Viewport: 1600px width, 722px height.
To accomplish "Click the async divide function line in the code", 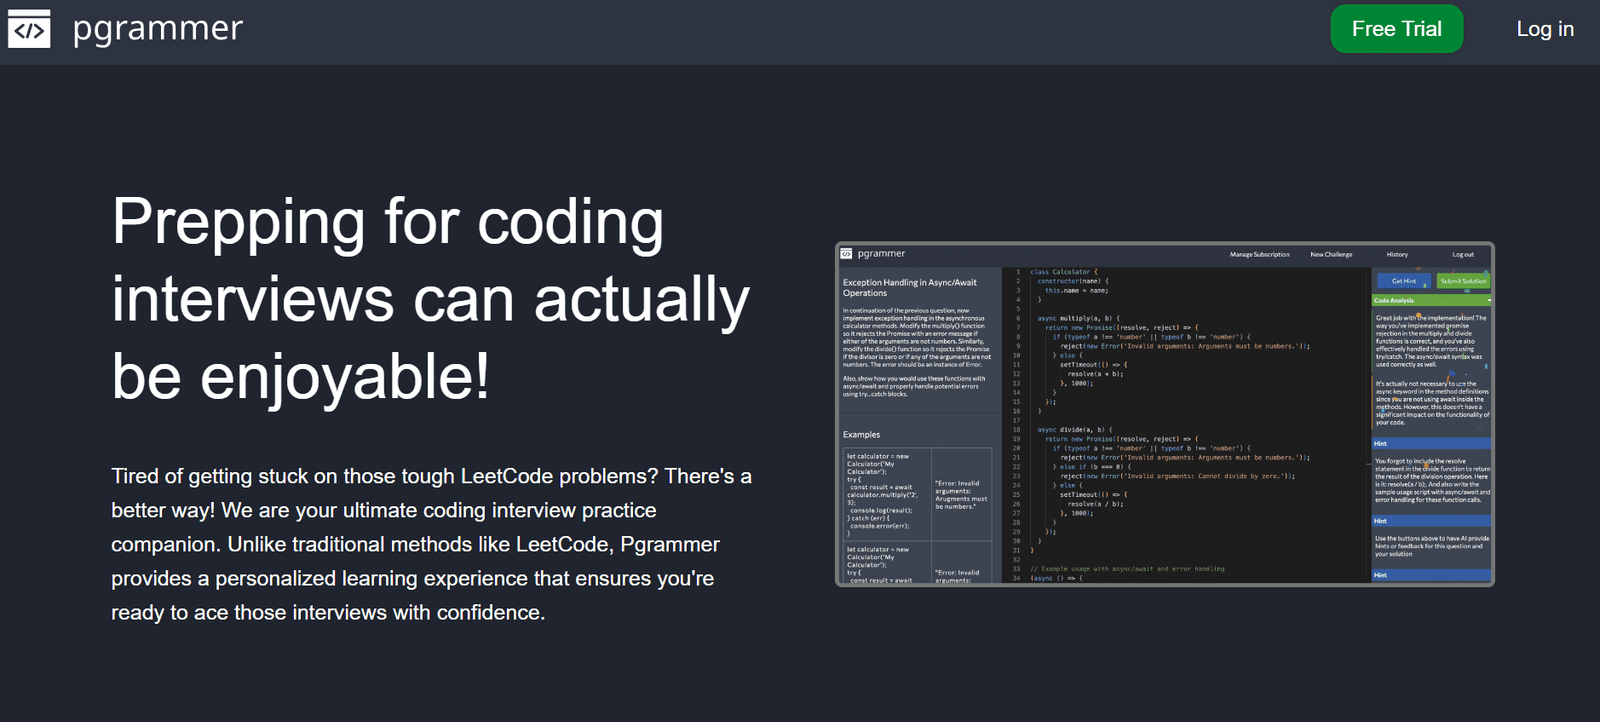I will pyautogui.click(x=1070, y=429).
